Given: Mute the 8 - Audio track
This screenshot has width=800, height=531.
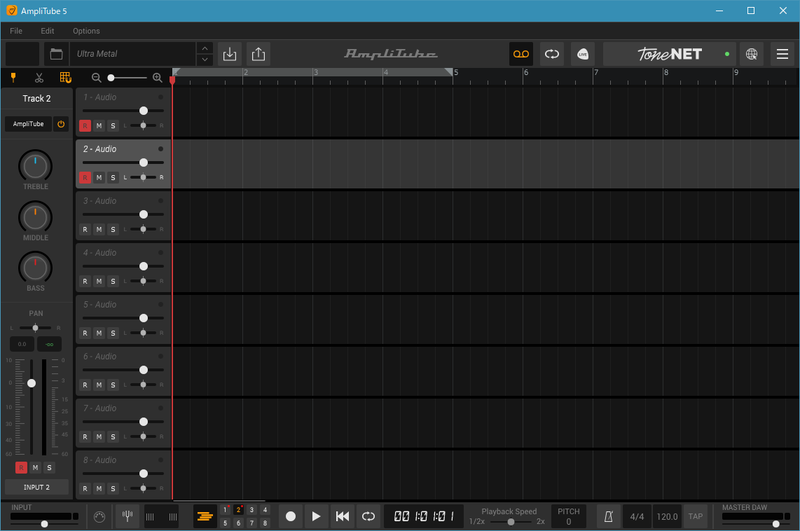Looking at the screenshot, I should [x=99, y=489].
